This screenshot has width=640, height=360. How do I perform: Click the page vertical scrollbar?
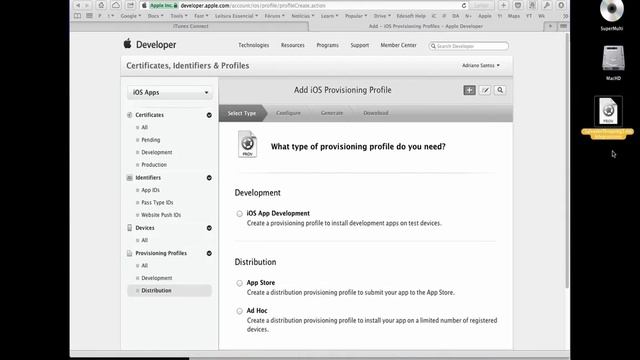coord(567,161)
